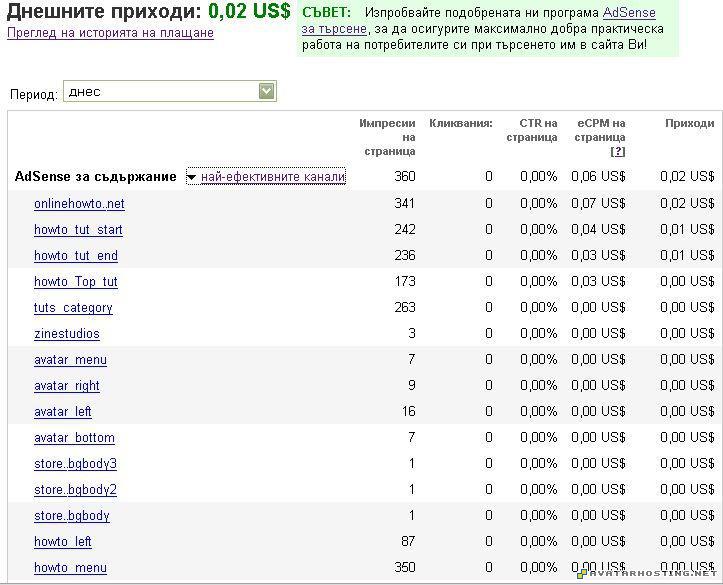Open the howto_tut_end channel
The image size is (723, 585).
coord(76,255)
